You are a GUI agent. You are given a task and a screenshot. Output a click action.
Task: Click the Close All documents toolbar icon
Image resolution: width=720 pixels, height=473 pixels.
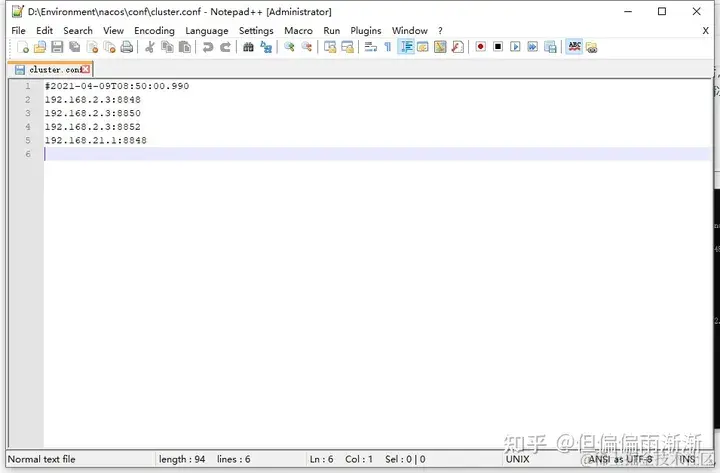(x=109, y=47)
